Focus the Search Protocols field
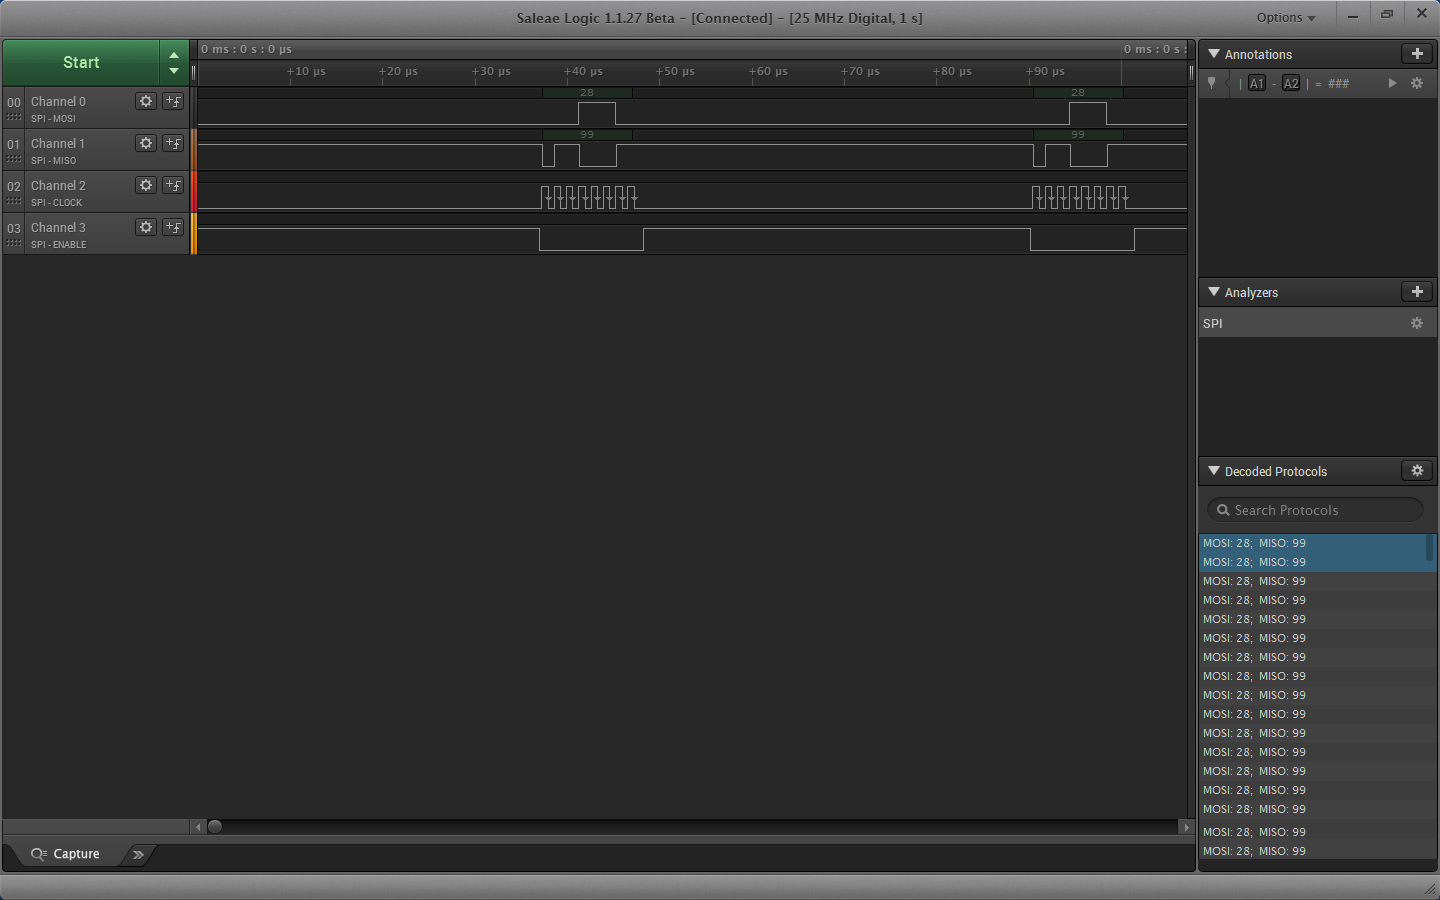 click(1315, 510)
